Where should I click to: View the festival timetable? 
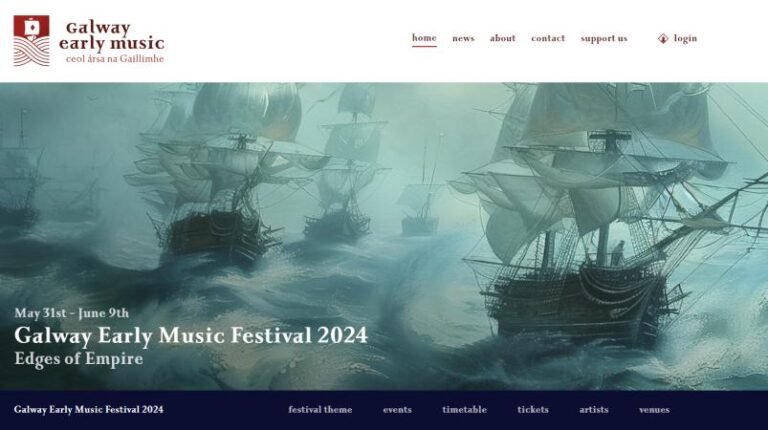click(464, 409)
